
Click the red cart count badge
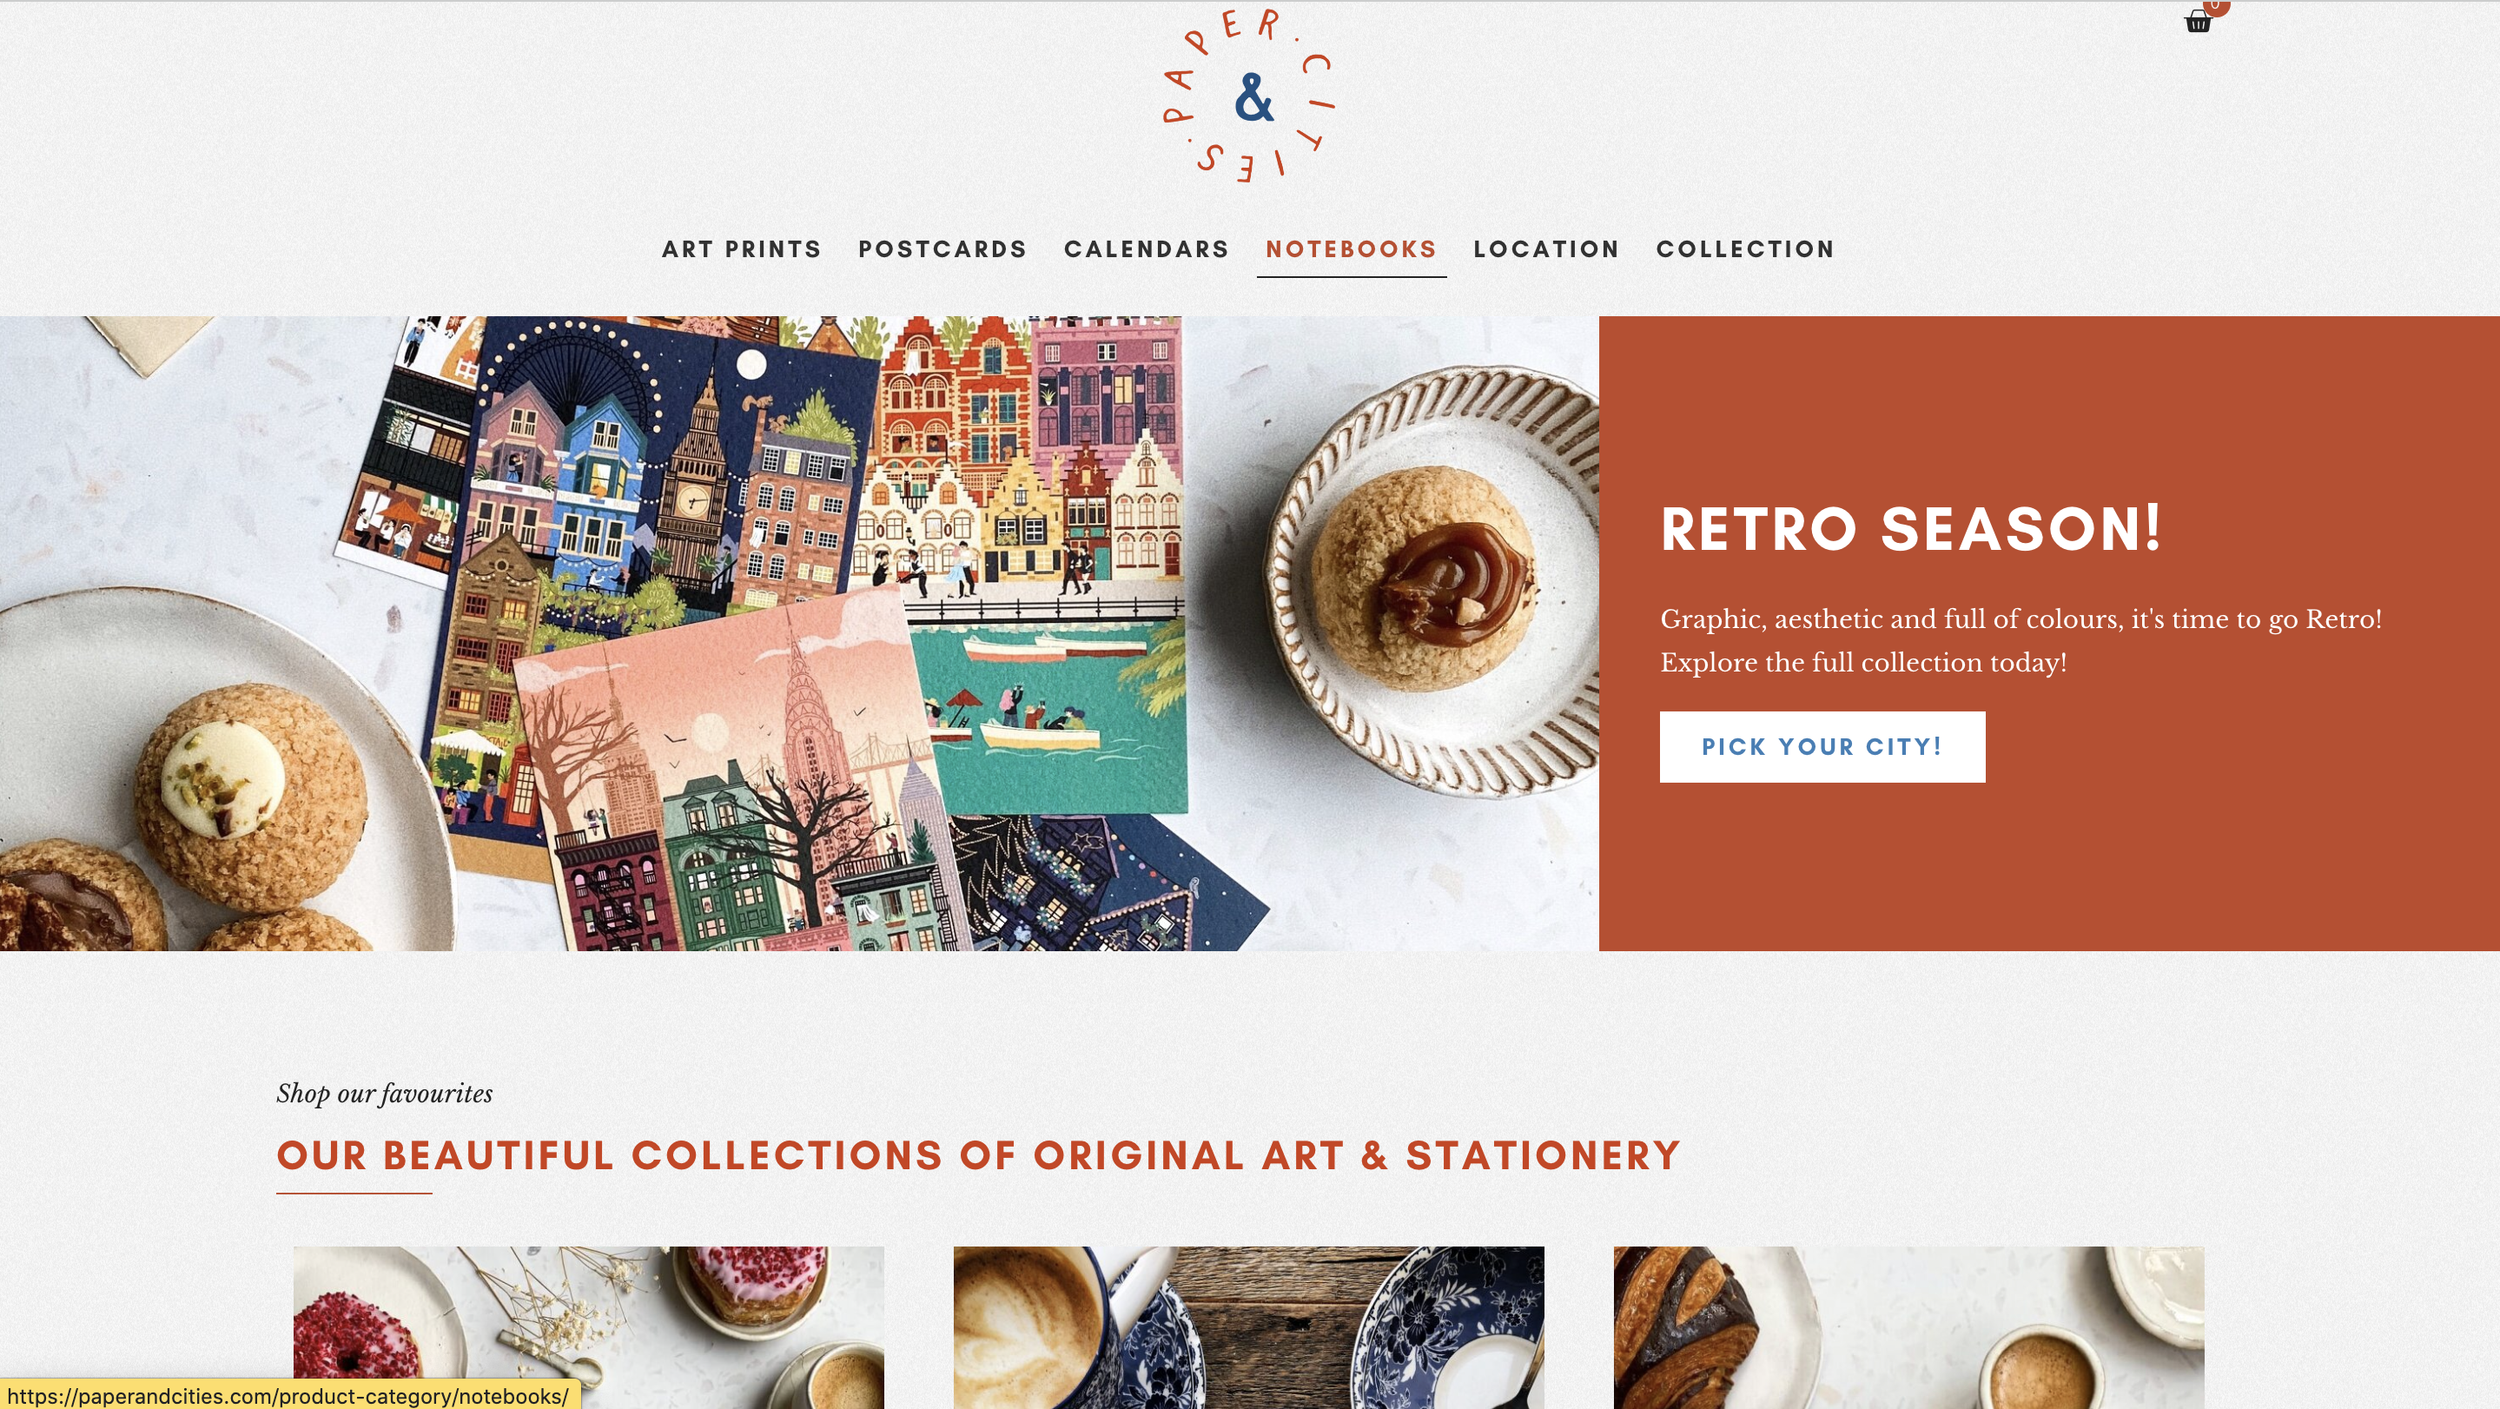2216,5
